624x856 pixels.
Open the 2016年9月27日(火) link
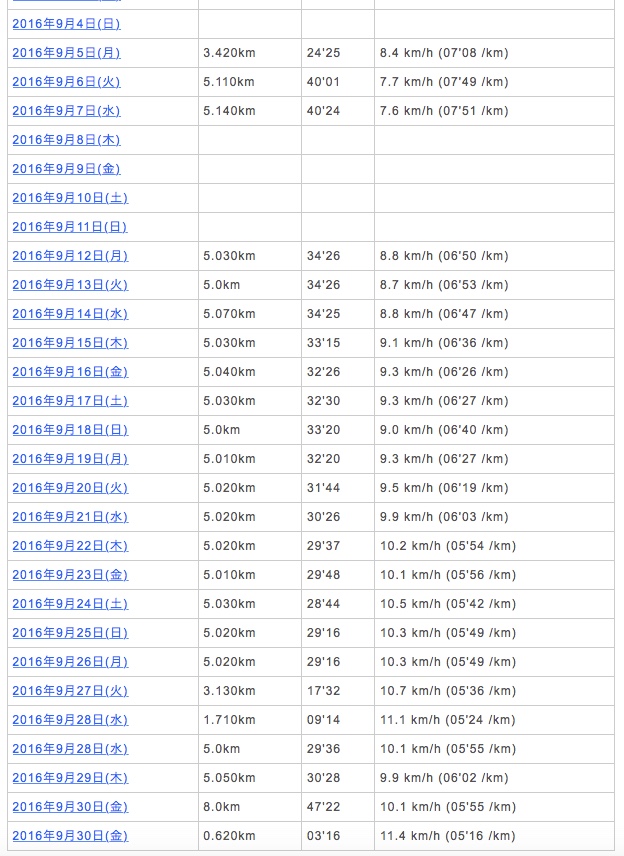coord(70,691)
